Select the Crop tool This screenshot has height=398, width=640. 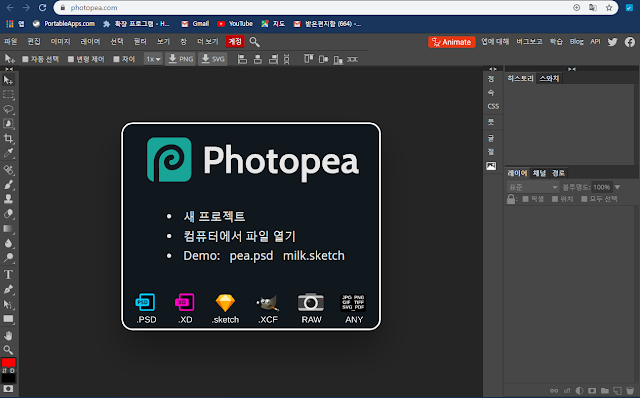(8, 138)
